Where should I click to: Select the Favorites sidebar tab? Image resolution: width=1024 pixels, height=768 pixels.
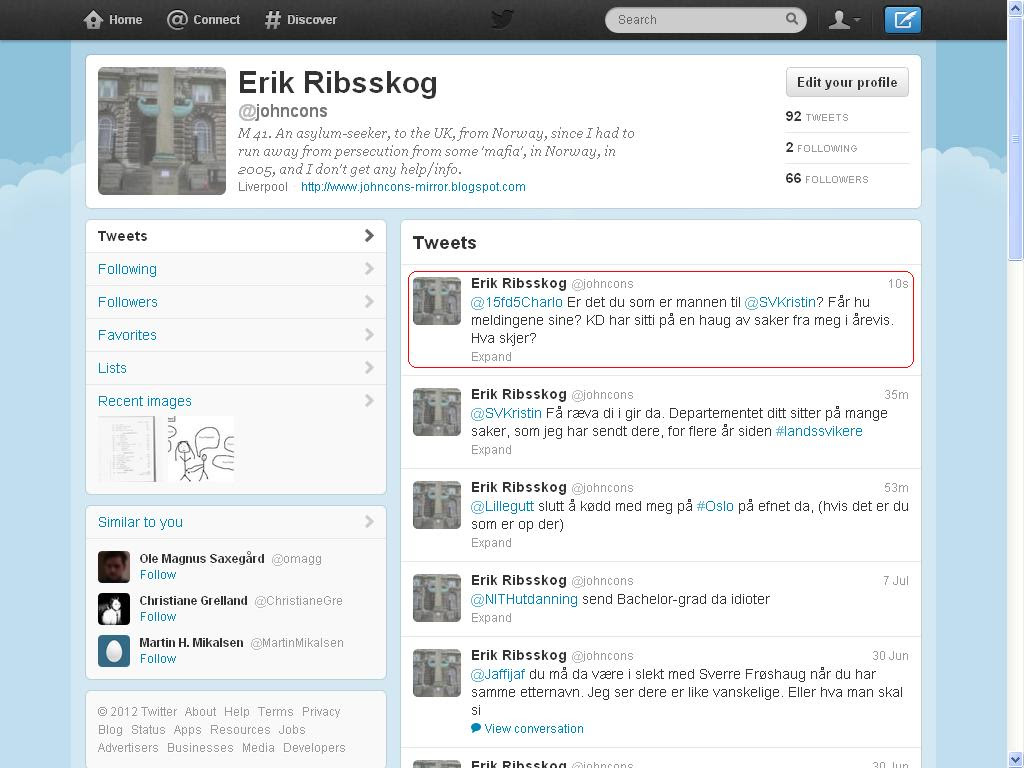(236, 335)
